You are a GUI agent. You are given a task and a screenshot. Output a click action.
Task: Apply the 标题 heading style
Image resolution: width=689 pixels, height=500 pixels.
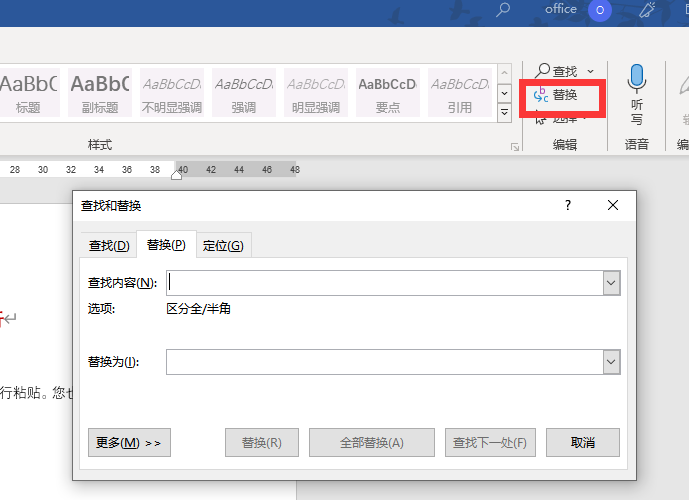[x=29, y=92]
